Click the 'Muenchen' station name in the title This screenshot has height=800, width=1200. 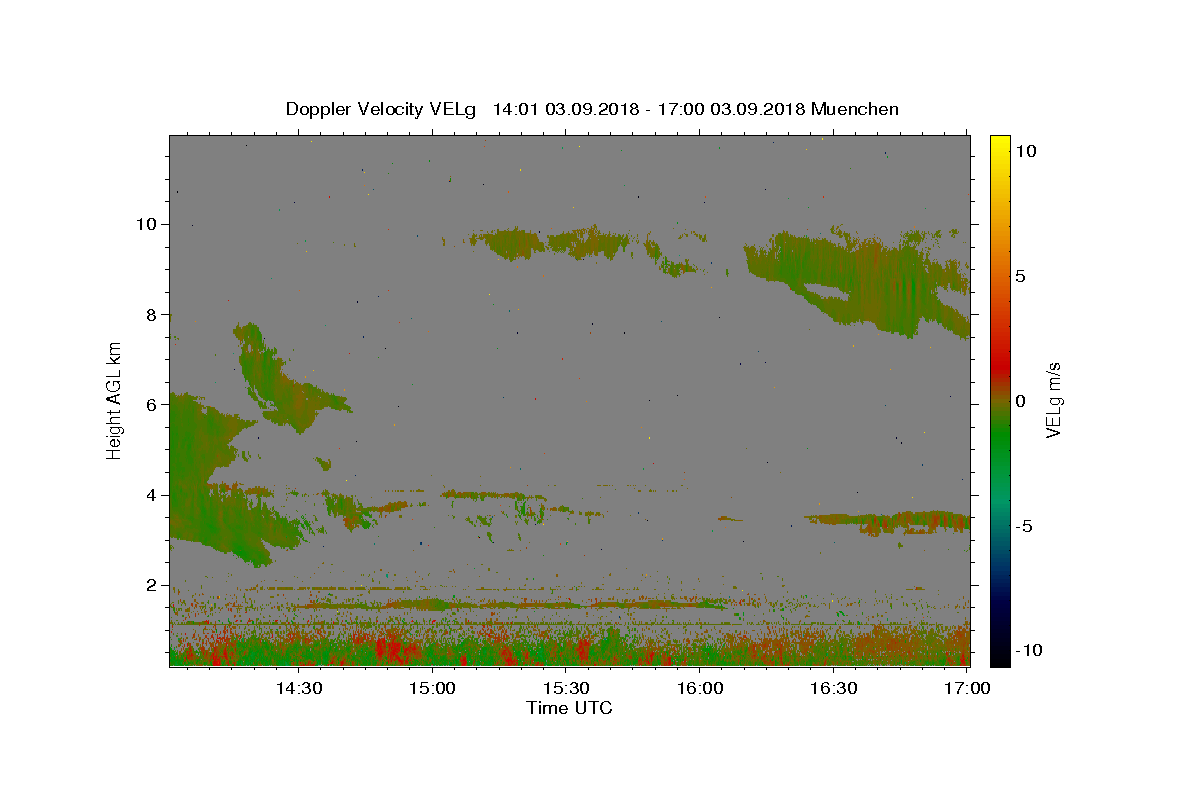point(855,109)
